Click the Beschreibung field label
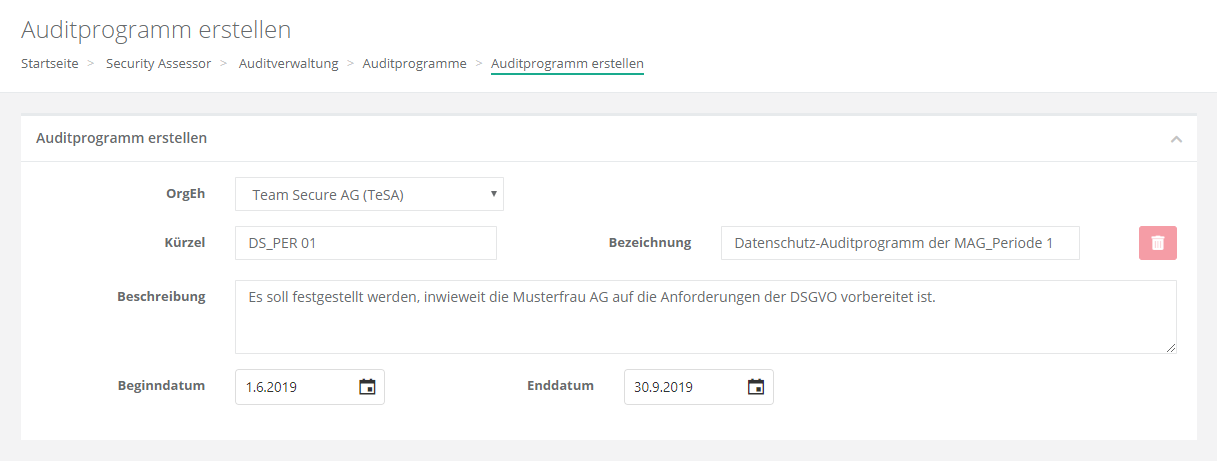This screenshot has width=1217, height=461. (x=161, y=297)
